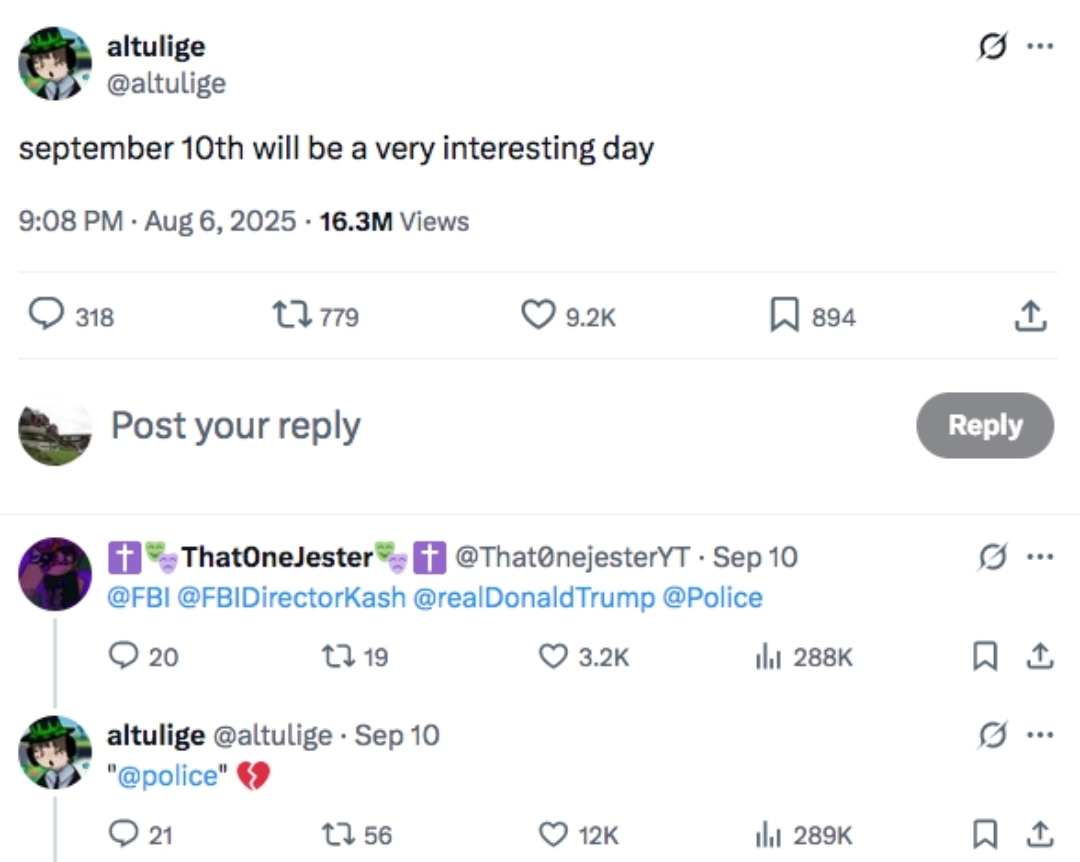
Task: Like ThatOneJester's reply with 3.2K likes
Action: [553, 657]
